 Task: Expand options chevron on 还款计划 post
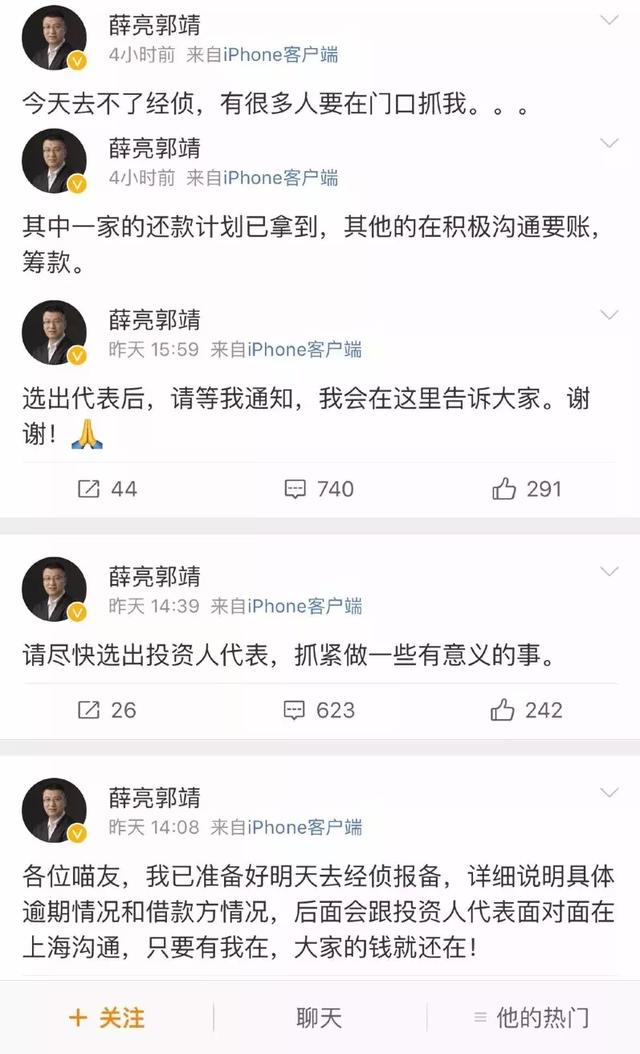tap(609, 143)
